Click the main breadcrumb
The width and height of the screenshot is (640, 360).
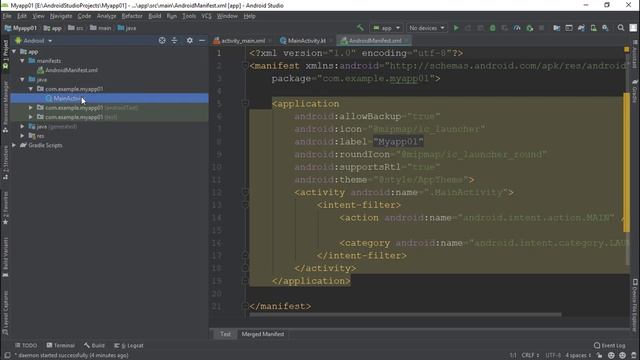coord(100,28)
